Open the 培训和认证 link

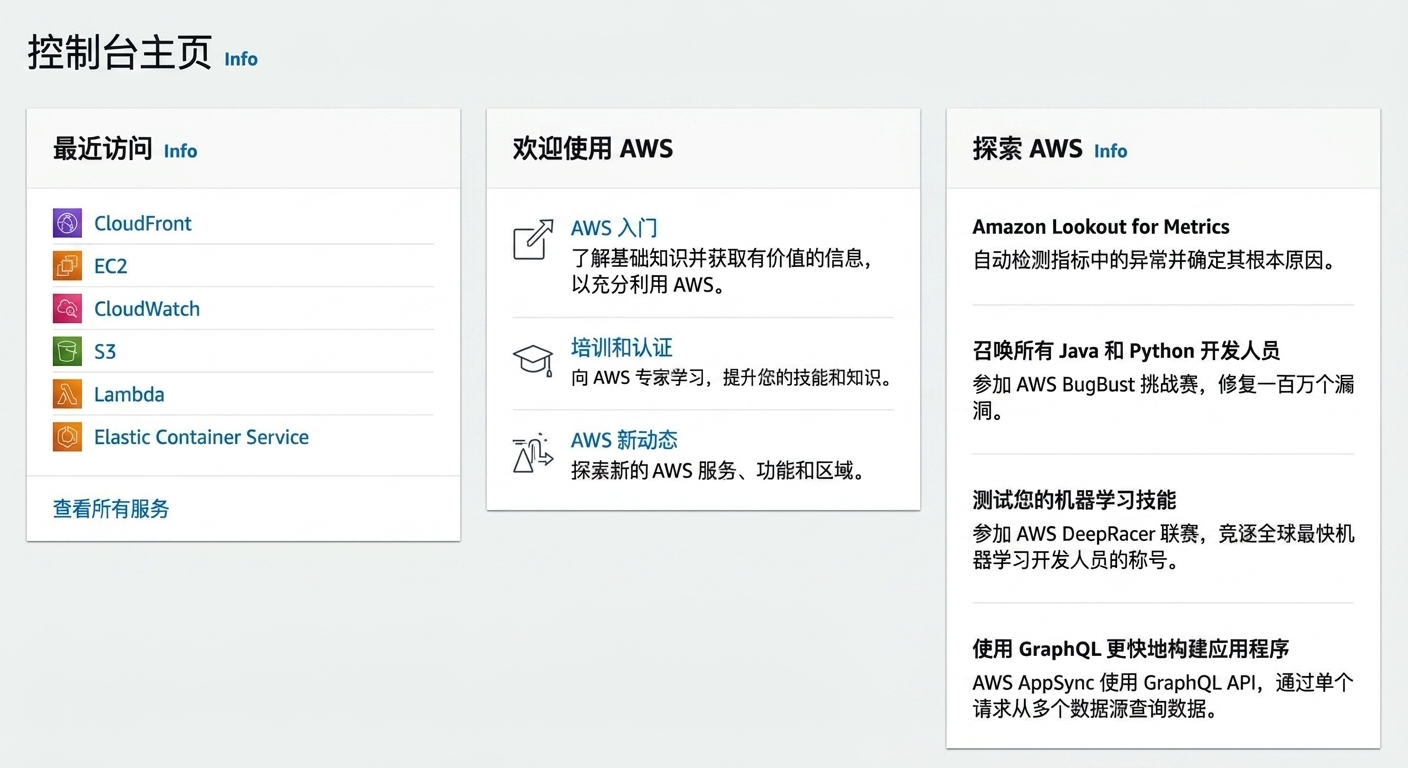click(622, 347)
